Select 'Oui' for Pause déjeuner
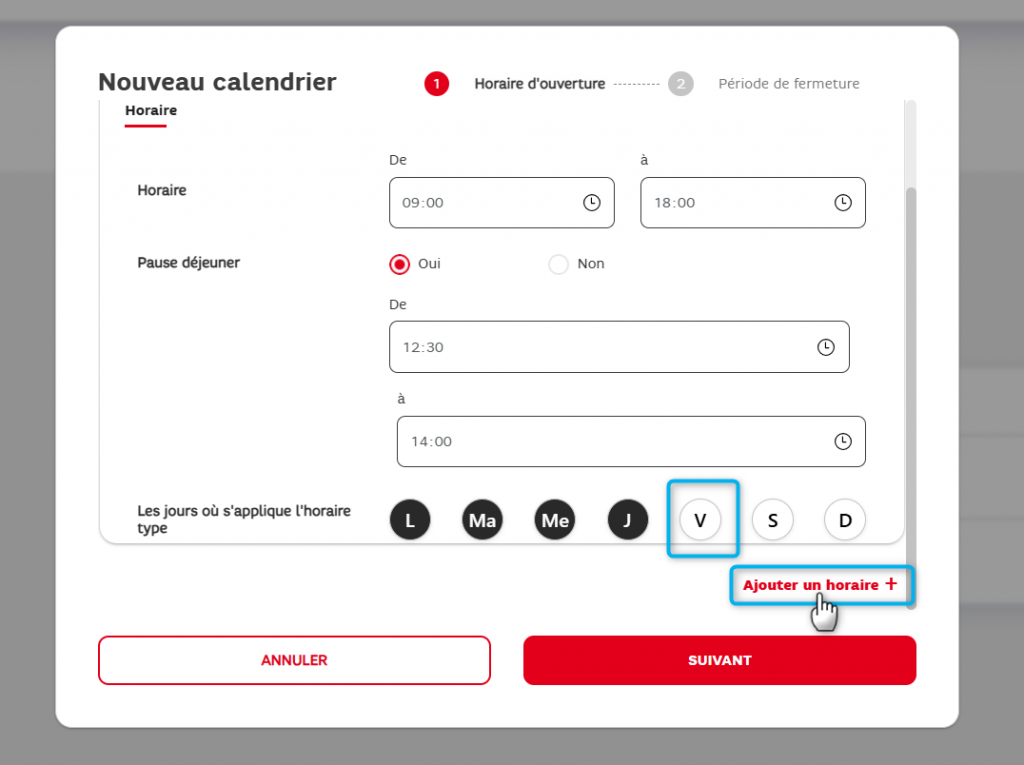 [x=400, y=264]
